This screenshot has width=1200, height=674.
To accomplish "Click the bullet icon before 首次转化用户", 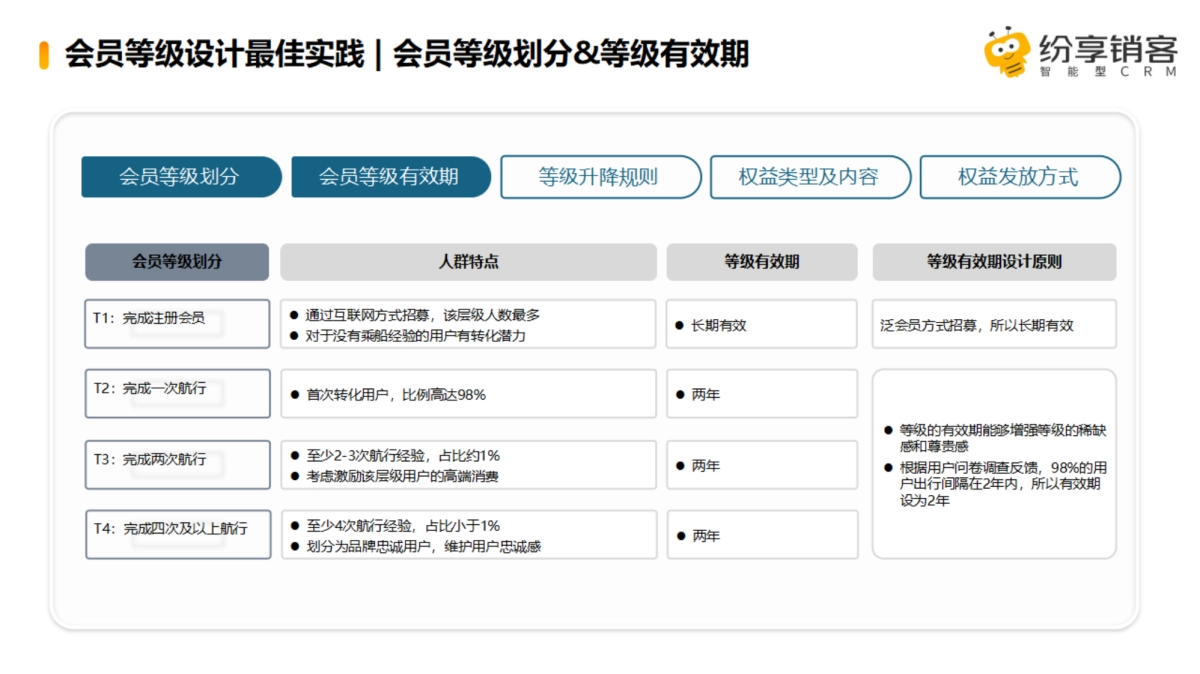I will [x=295, y=393].
